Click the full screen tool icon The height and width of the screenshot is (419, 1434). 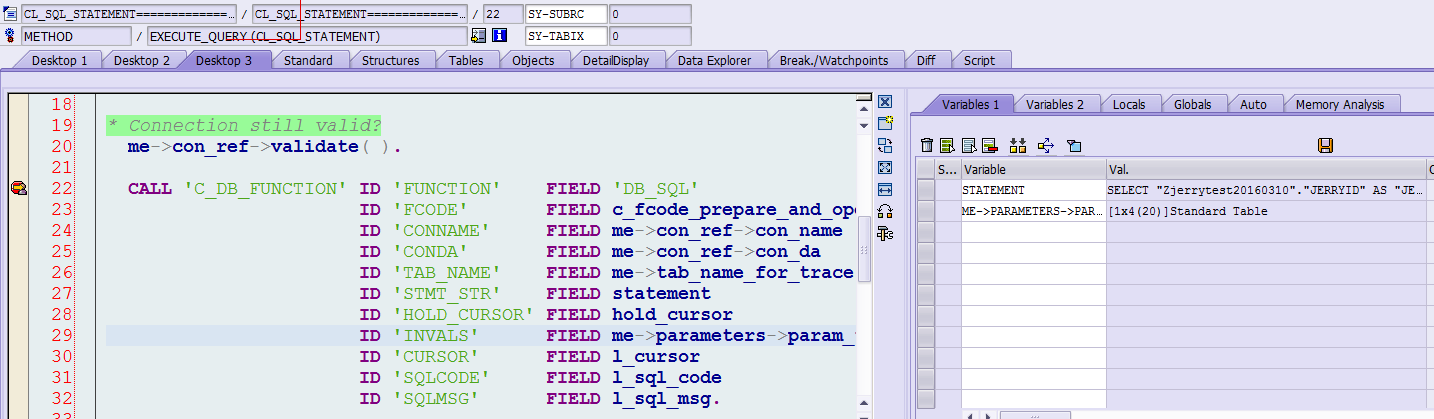885,167
